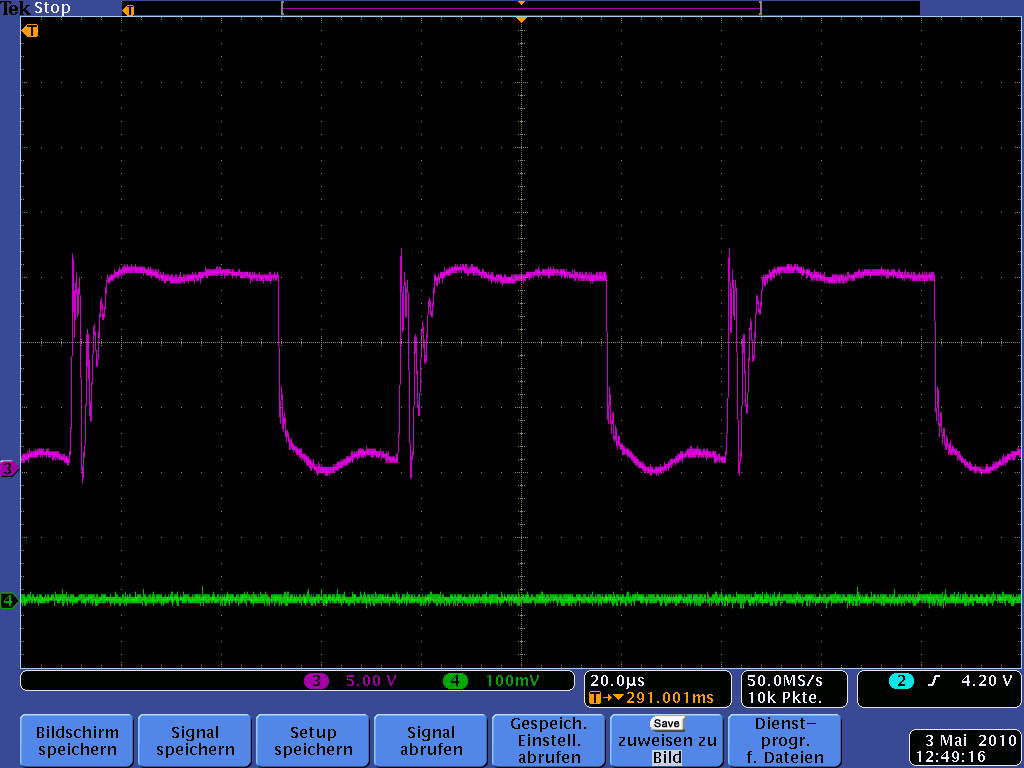
Task: Click the 12:49:16 time display
Action: pyautogui.click(x=951, y=757)
